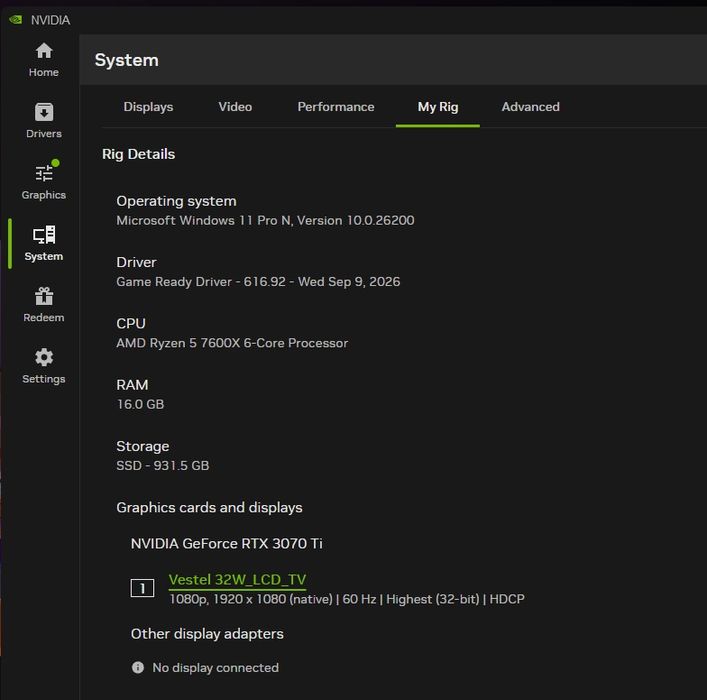
Task: Switch to the Performance tab
Action: 336,107
